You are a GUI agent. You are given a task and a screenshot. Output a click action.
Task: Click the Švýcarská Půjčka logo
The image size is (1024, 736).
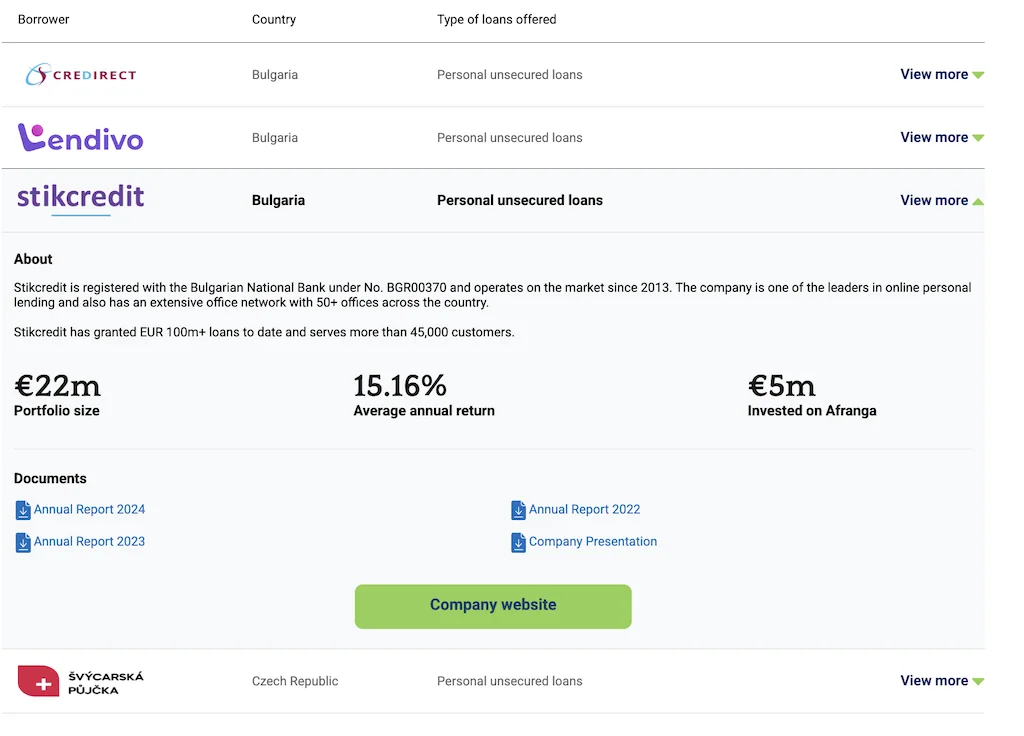[x=80, y=682]
